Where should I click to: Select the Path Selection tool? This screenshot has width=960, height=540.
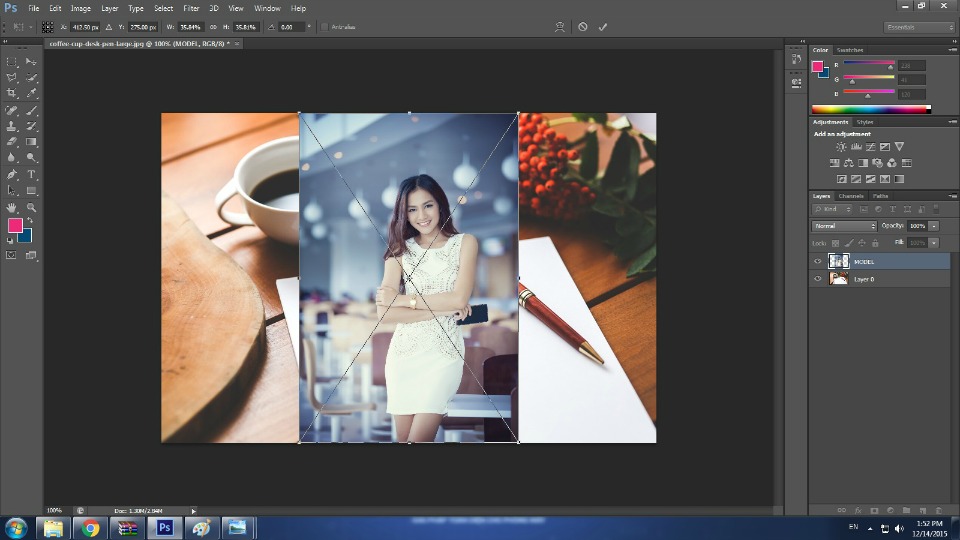(x=12, y=190)
